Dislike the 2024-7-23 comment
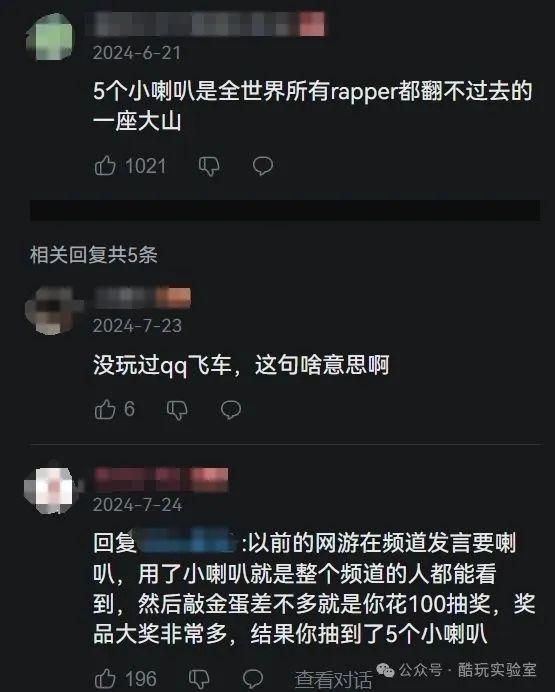Image resolution: width=555 pixels, height=692 pixels. [177, 410]
